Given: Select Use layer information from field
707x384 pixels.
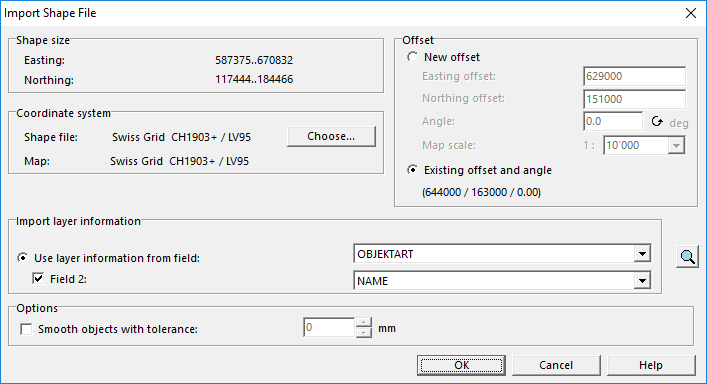Looking at the screenshot, I should point(22,258).
